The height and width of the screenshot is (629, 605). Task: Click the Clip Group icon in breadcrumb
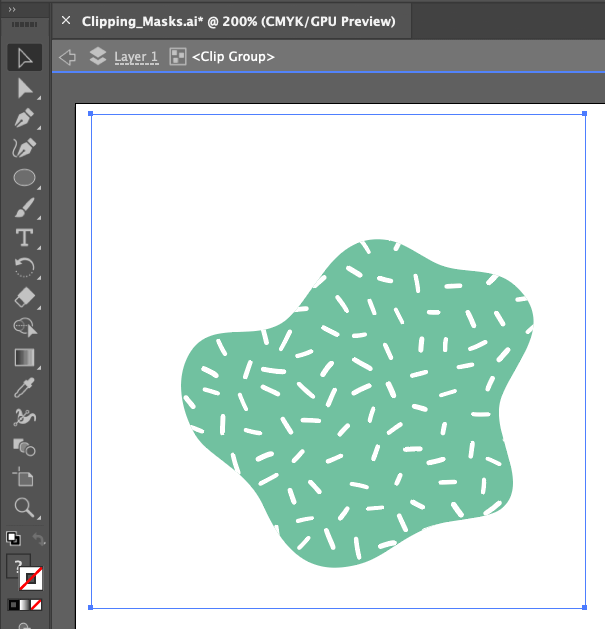coord(178,57)
